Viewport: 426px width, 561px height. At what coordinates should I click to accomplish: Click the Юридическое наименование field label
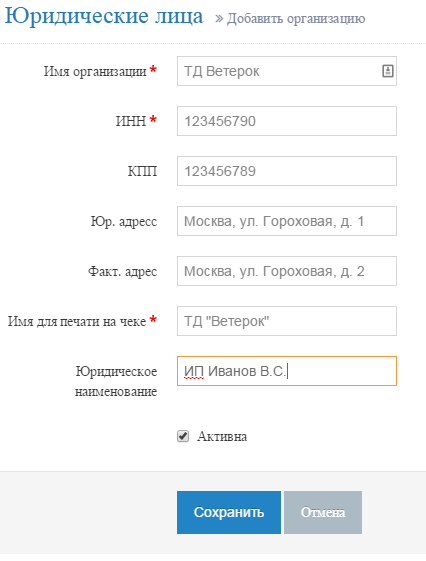point(116,381)
